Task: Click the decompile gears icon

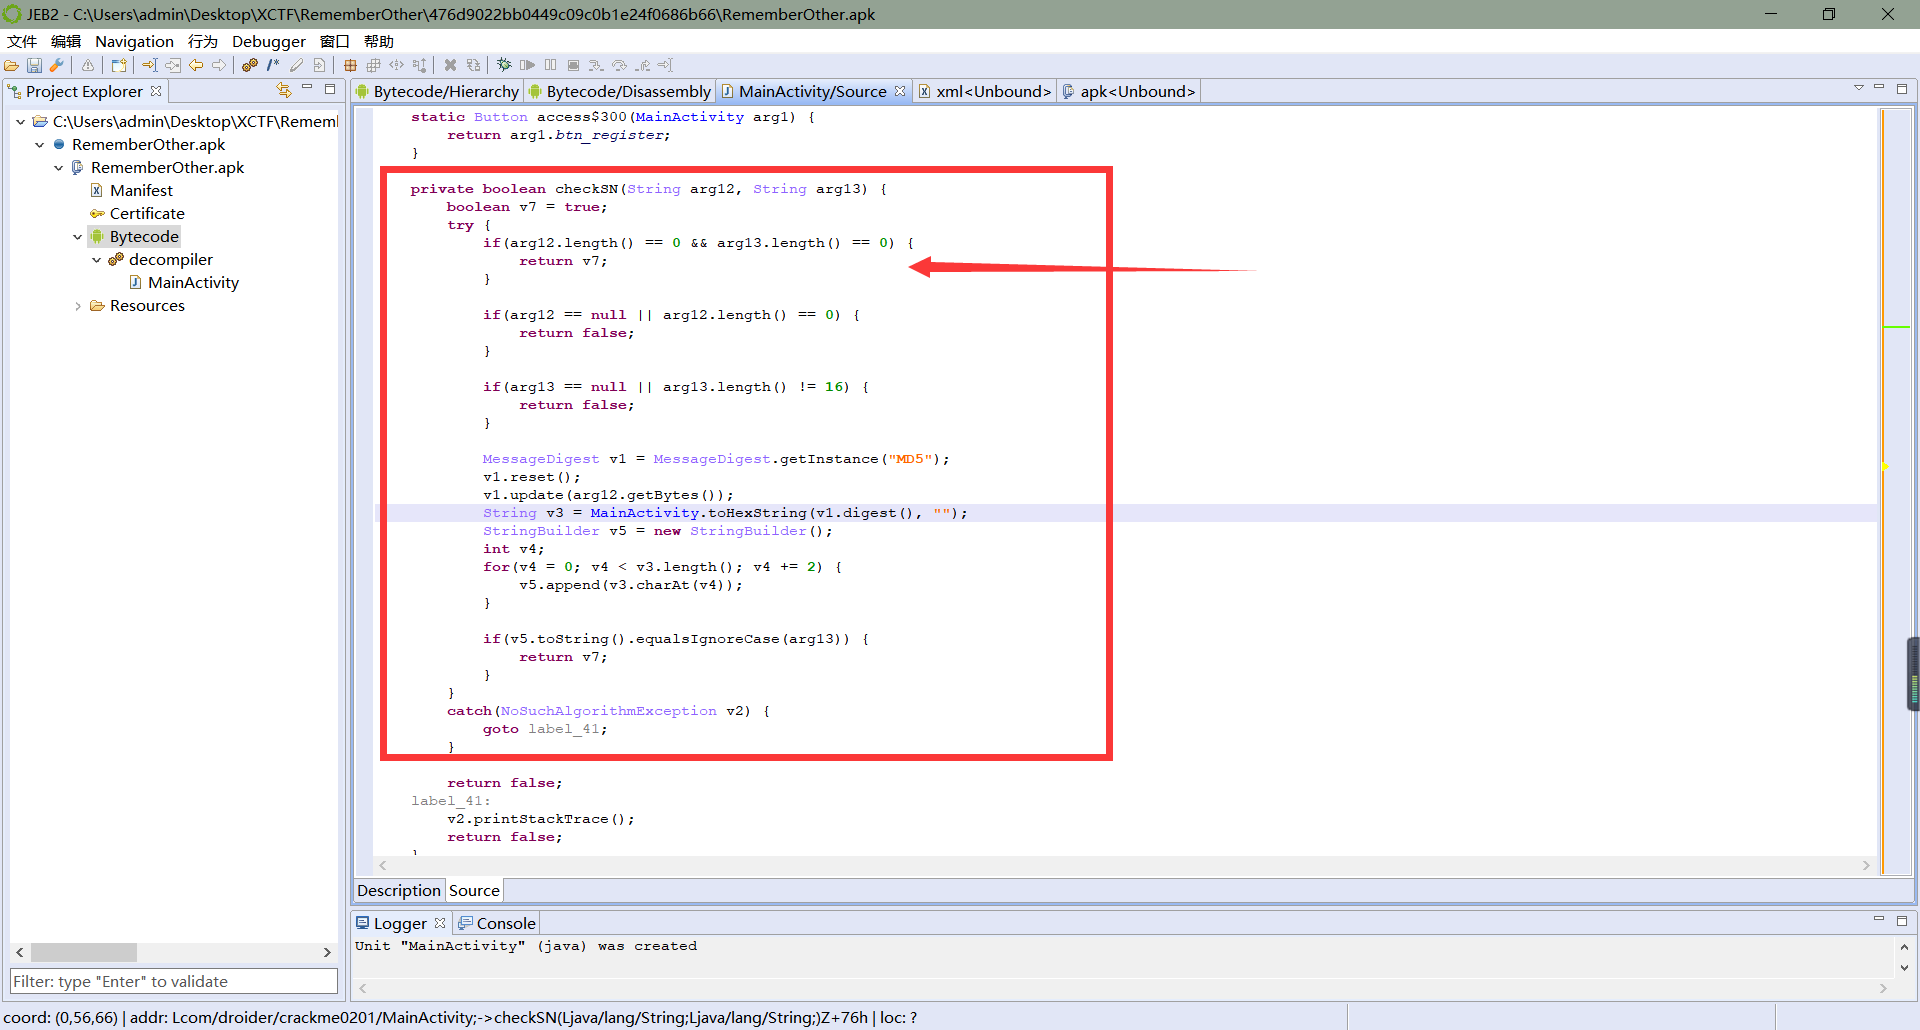Action: click(x=250, y=65)
